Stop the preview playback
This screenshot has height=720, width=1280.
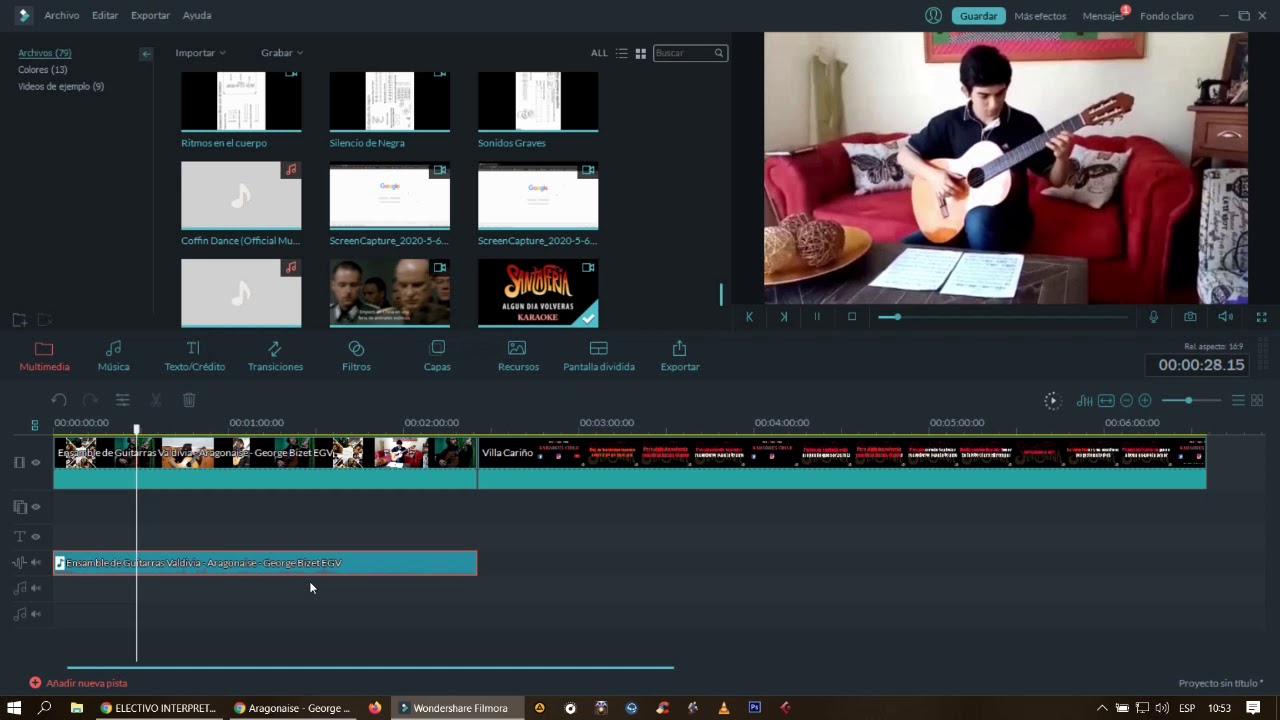[852, 317]
